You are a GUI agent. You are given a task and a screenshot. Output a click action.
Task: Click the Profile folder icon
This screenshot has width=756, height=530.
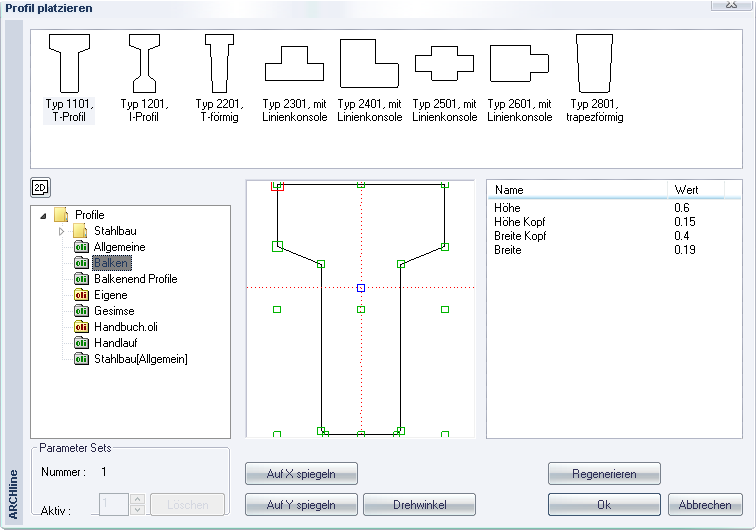point(61,215)
